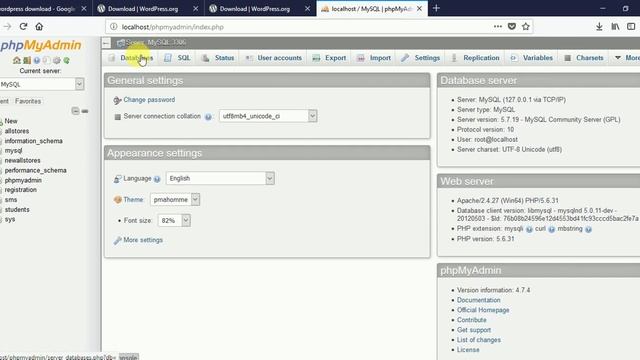Click the Server MySQL breadcrumb link

click(156, 42)
